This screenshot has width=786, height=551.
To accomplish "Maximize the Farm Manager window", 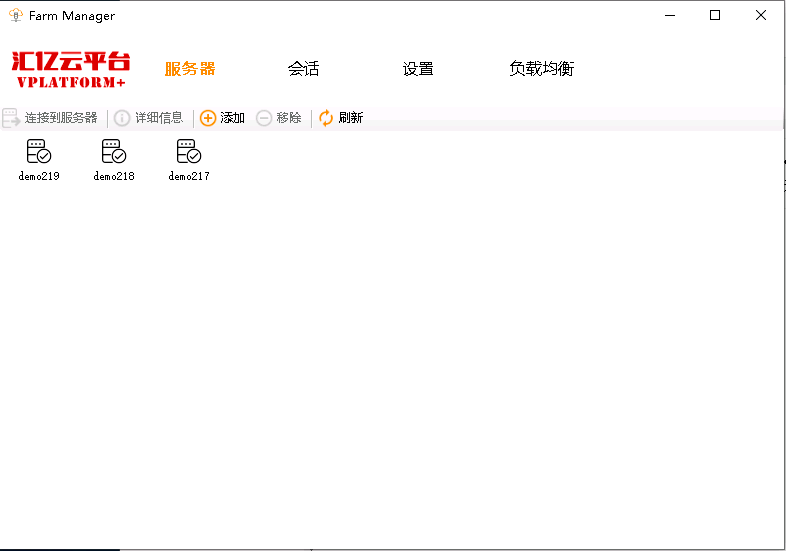I will tap(715, 16).
